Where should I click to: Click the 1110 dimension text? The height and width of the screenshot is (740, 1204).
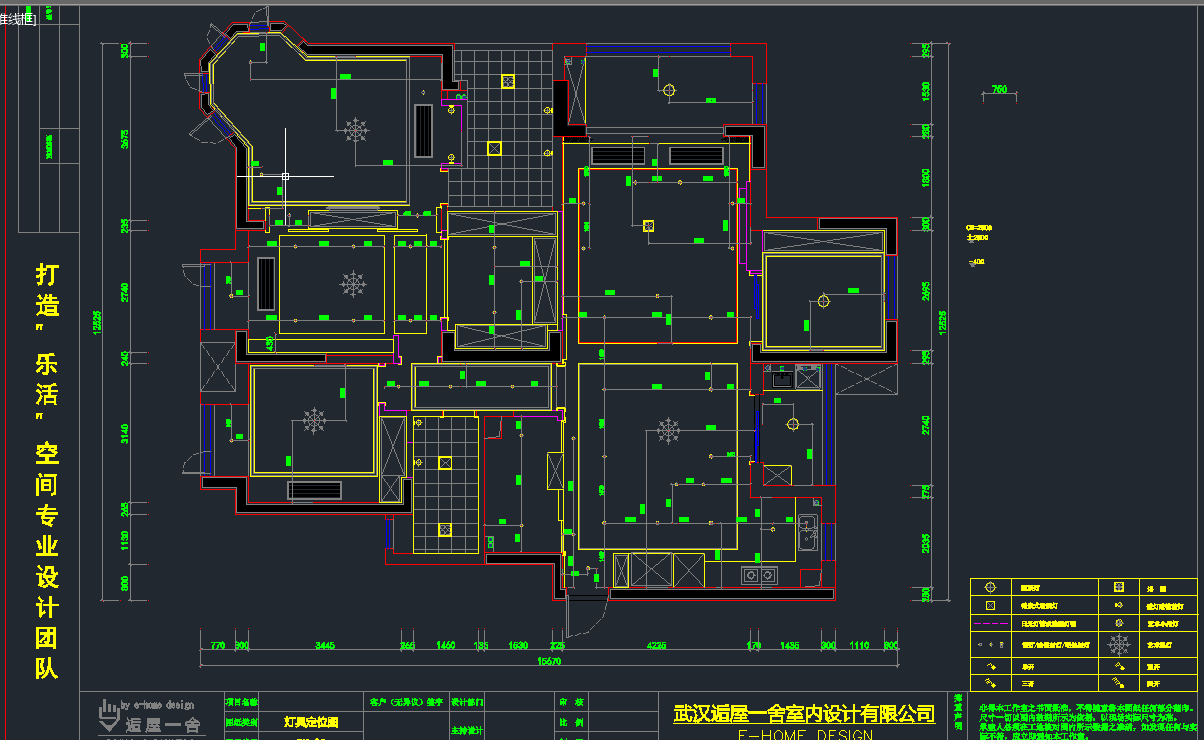coord(859,646)
